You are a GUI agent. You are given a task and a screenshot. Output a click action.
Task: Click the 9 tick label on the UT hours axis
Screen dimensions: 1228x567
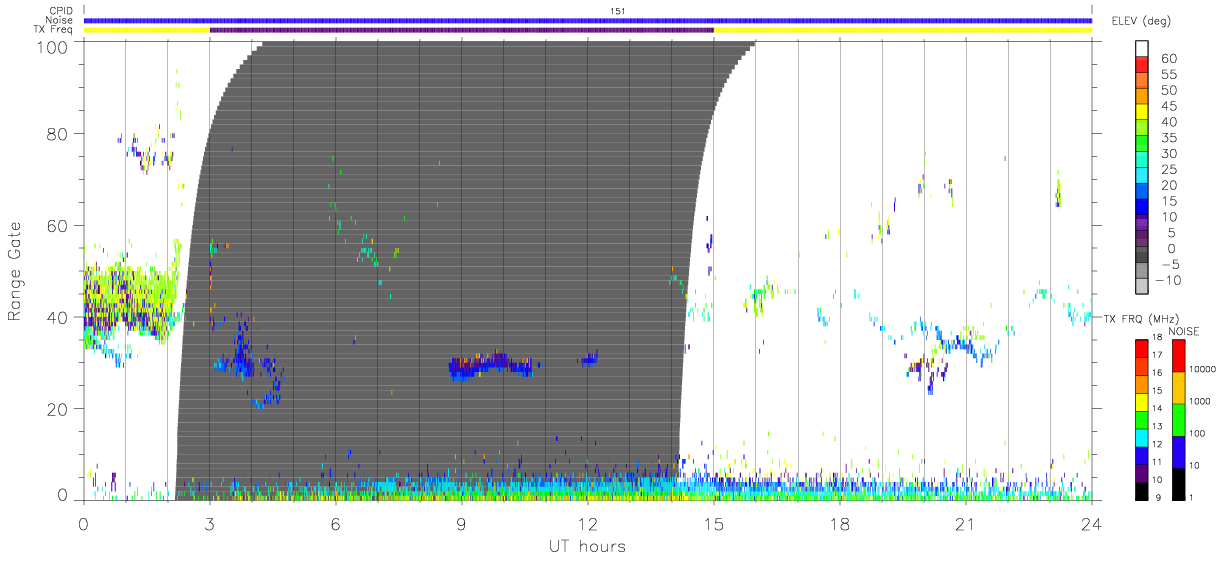[x=462, y=522]
